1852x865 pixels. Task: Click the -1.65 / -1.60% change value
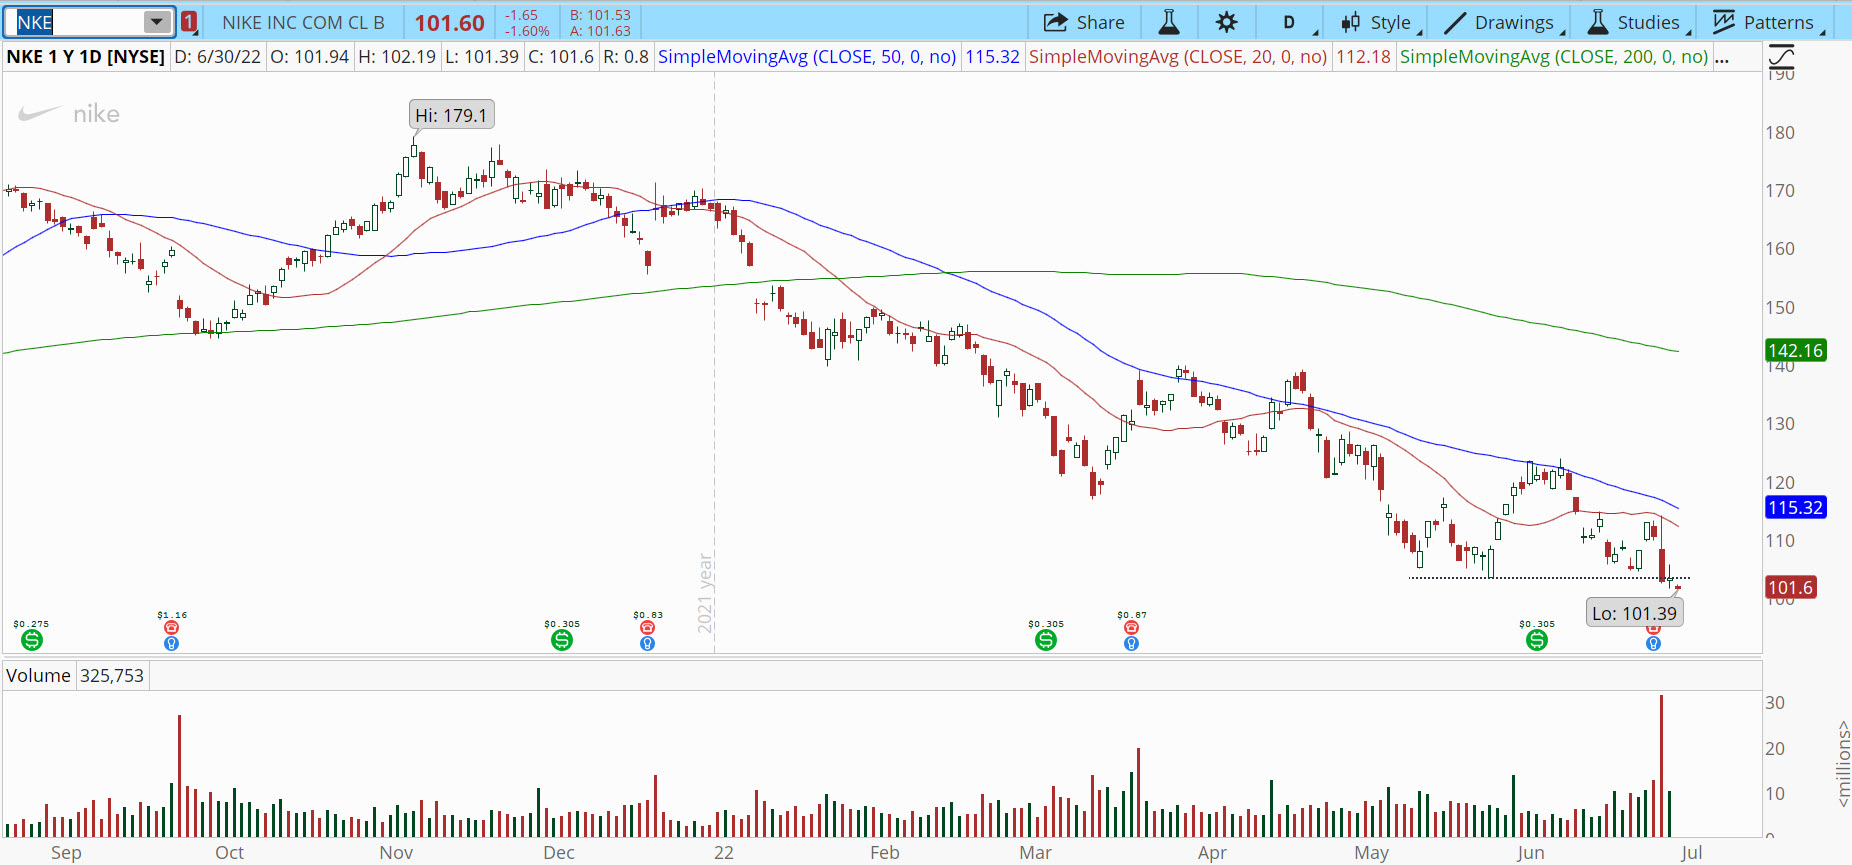526,23
